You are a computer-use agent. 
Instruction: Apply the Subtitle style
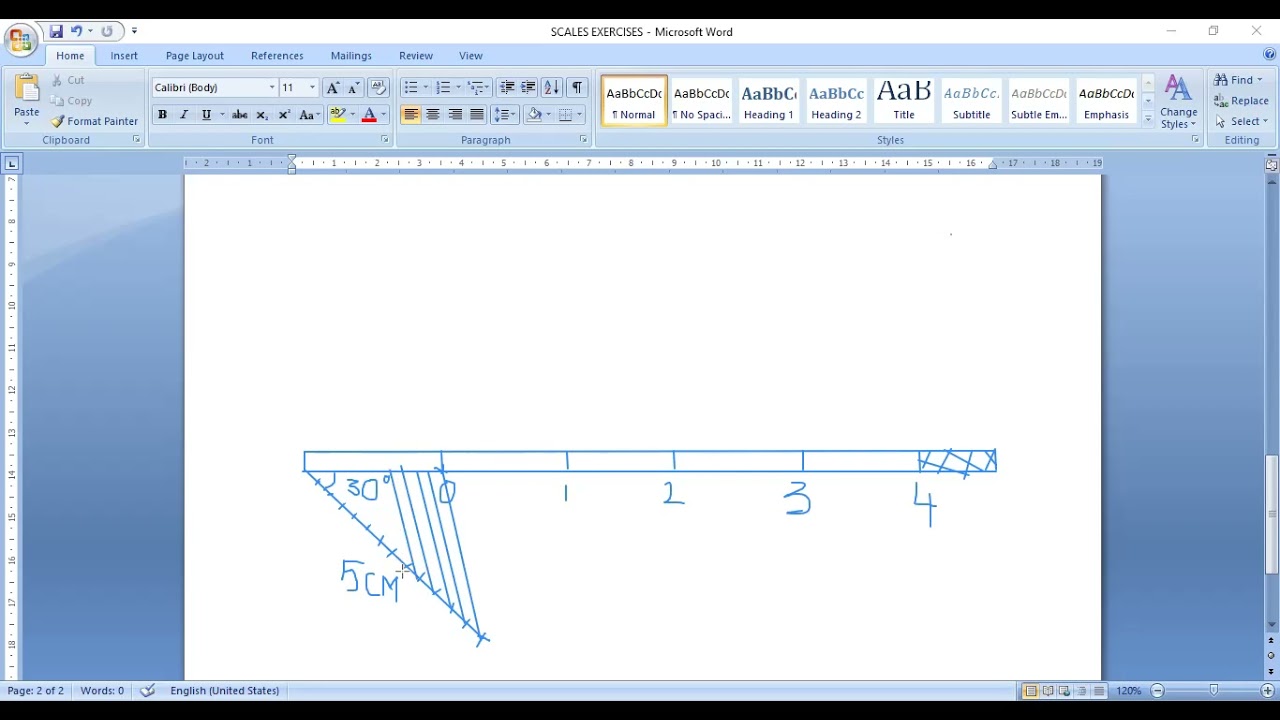click(971, 101)
